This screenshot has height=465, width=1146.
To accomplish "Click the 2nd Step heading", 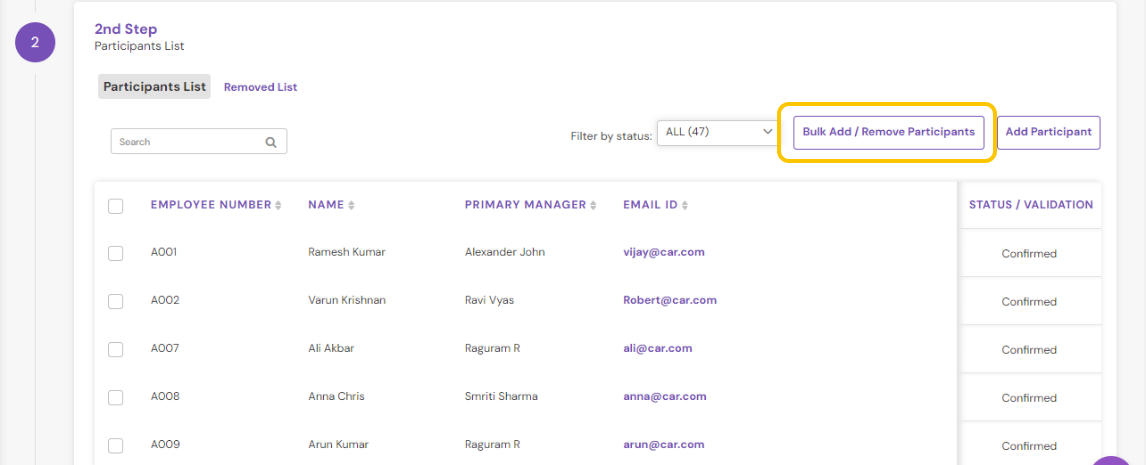I will (126, 29).
